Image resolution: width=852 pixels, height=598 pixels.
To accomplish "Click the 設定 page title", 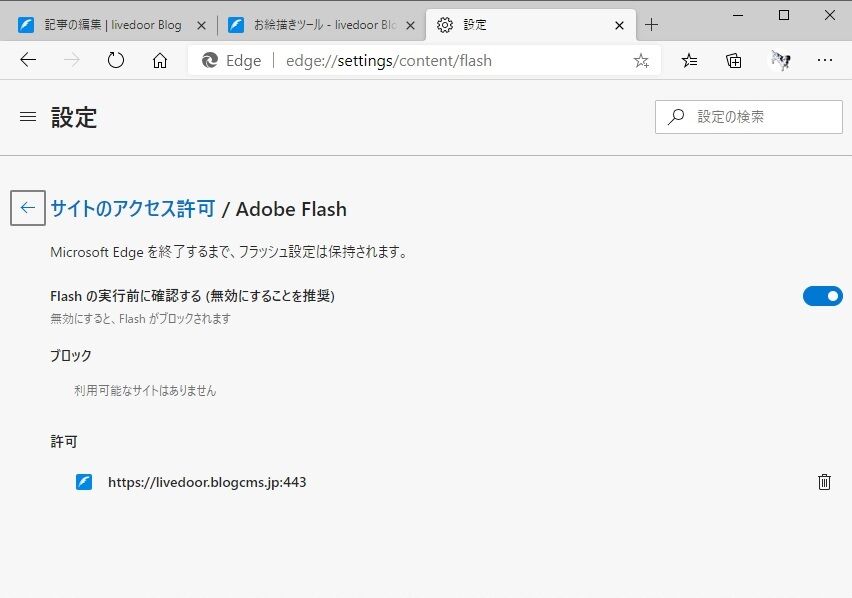I will [x=74, y=117].
